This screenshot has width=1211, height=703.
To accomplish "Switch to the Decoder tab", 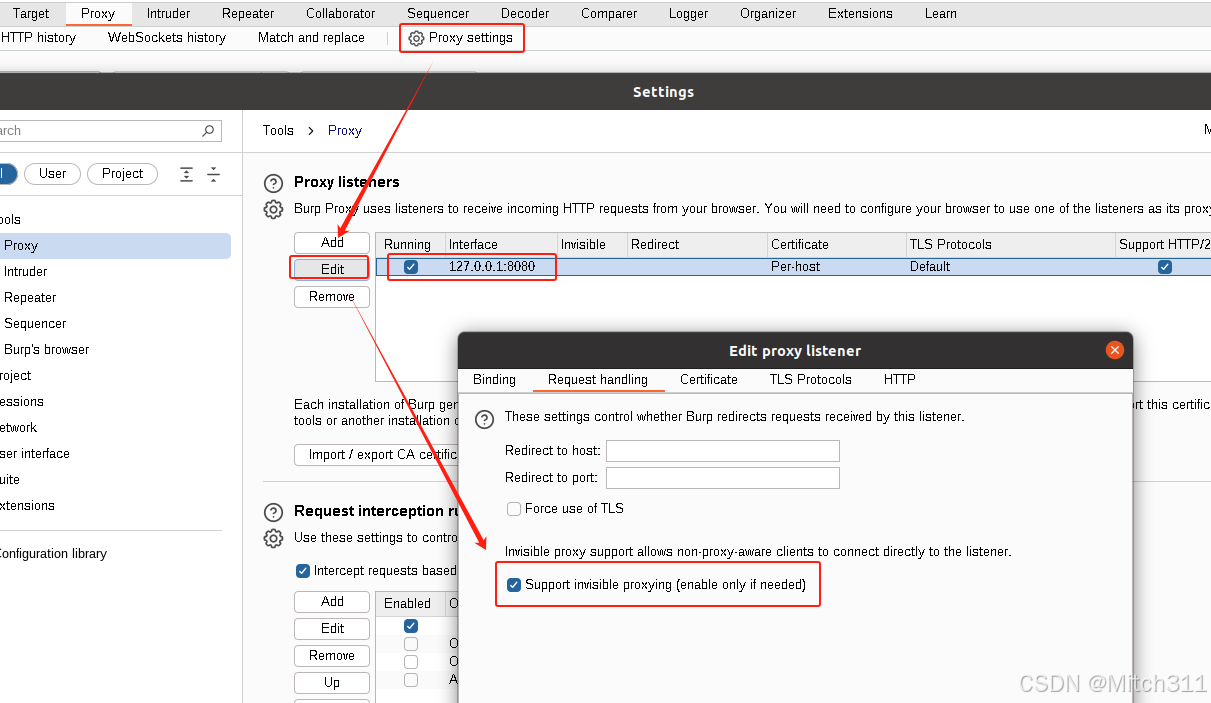I will tap(525, 14).
